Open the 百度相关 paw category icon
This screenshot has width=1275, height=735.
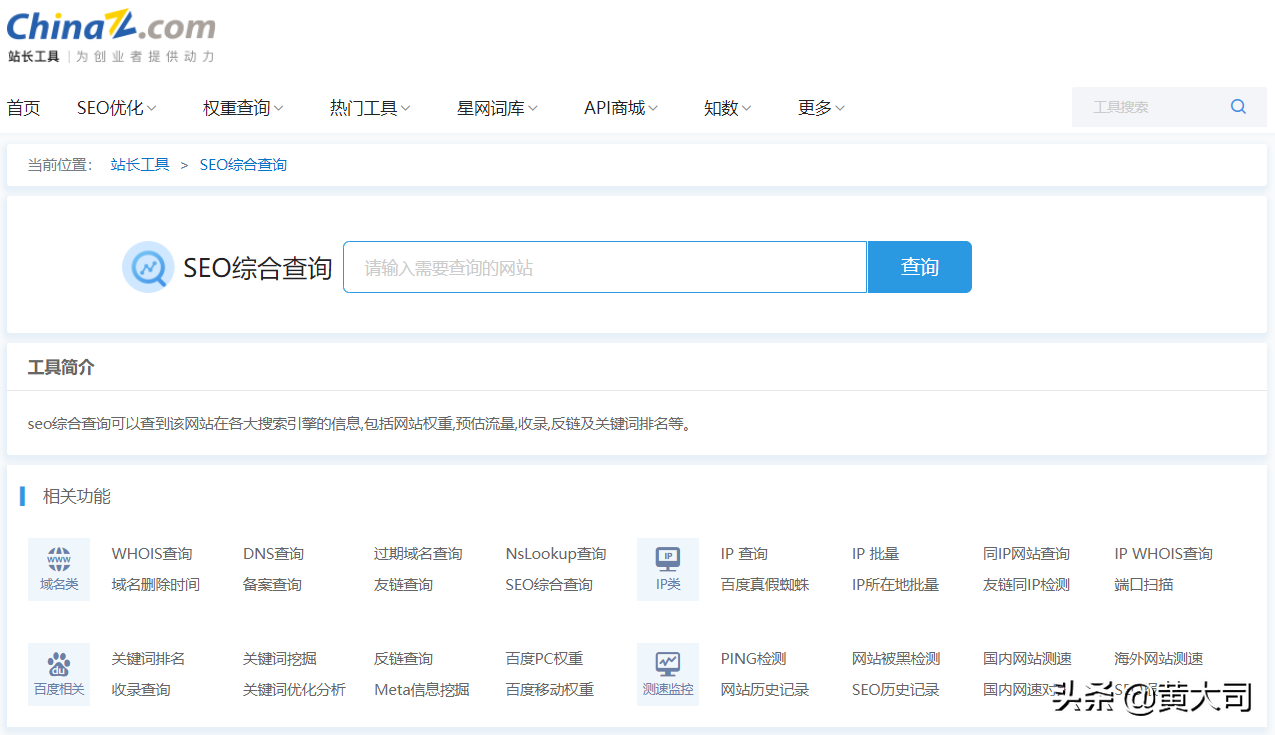coord(59,665)
